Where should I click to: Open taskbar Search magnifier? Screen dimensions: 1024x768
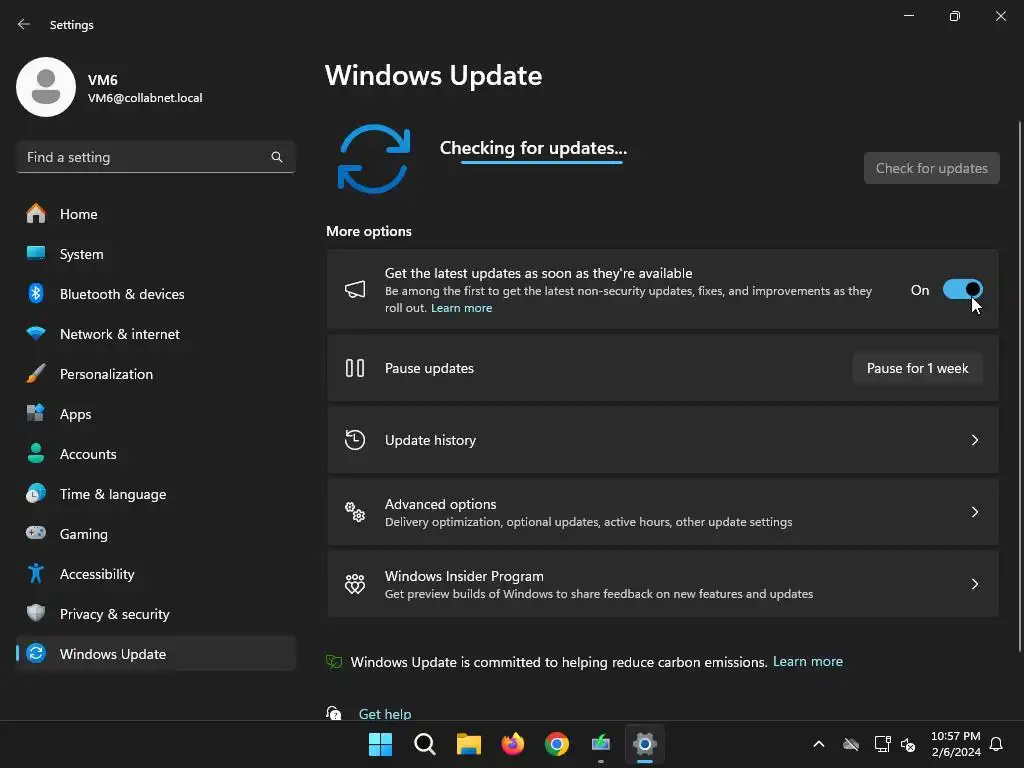pos(424,744)
